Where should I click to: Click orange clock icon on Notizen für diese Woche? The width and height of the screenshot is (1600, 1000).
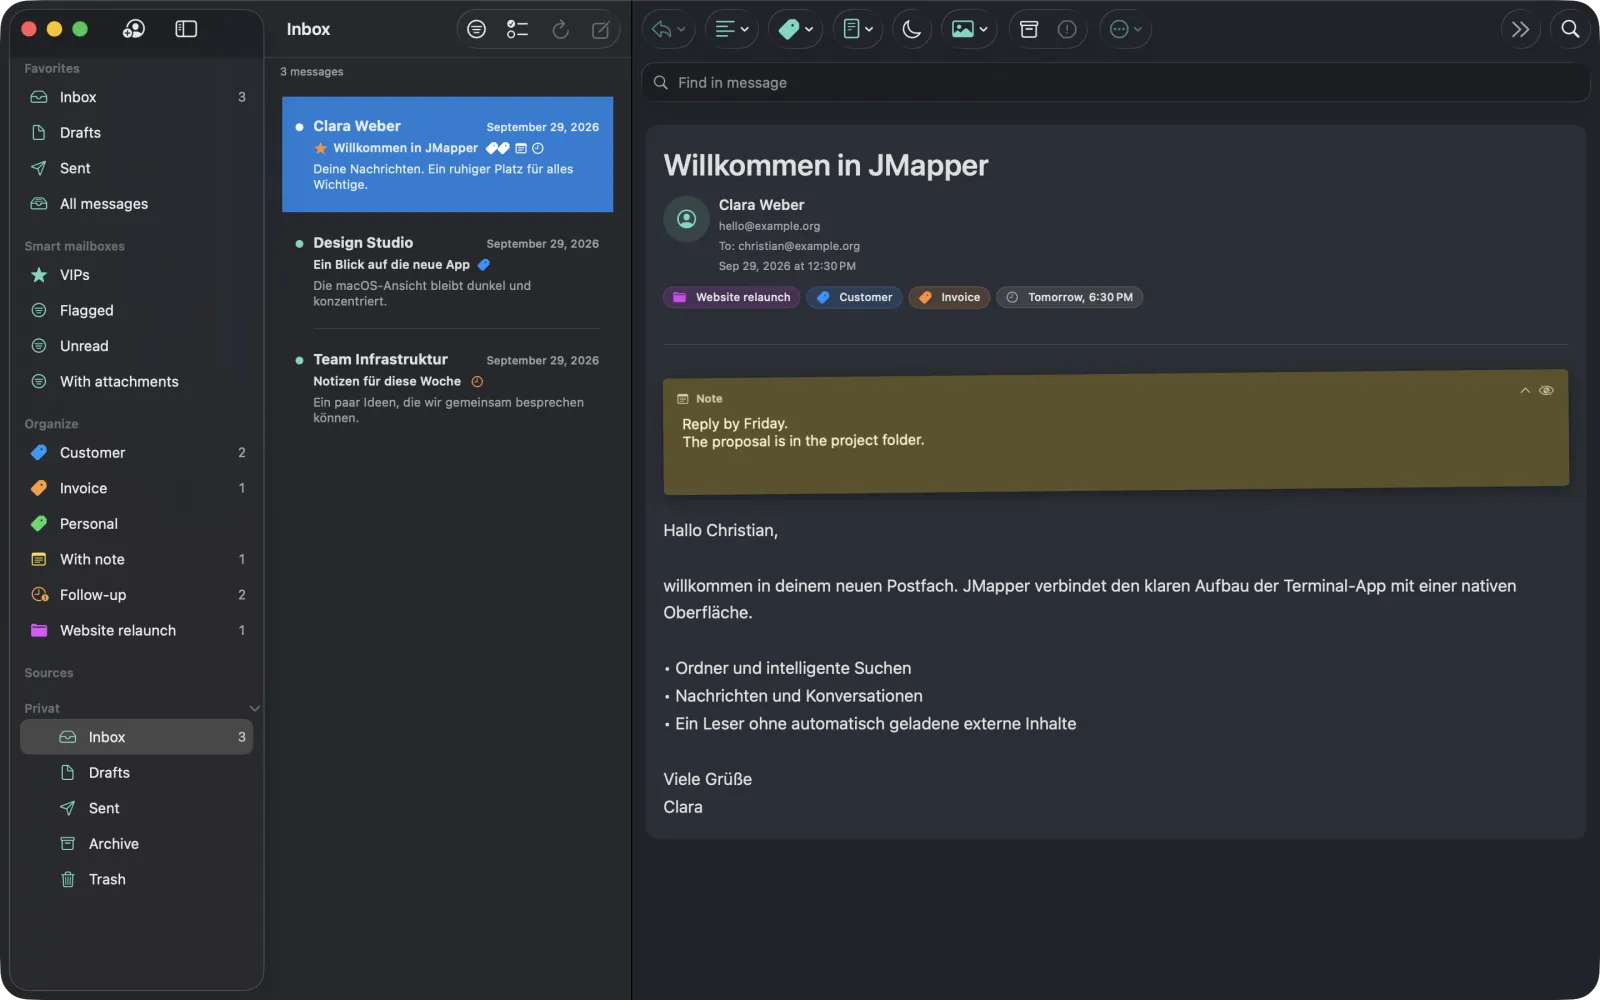coord(477,381)
